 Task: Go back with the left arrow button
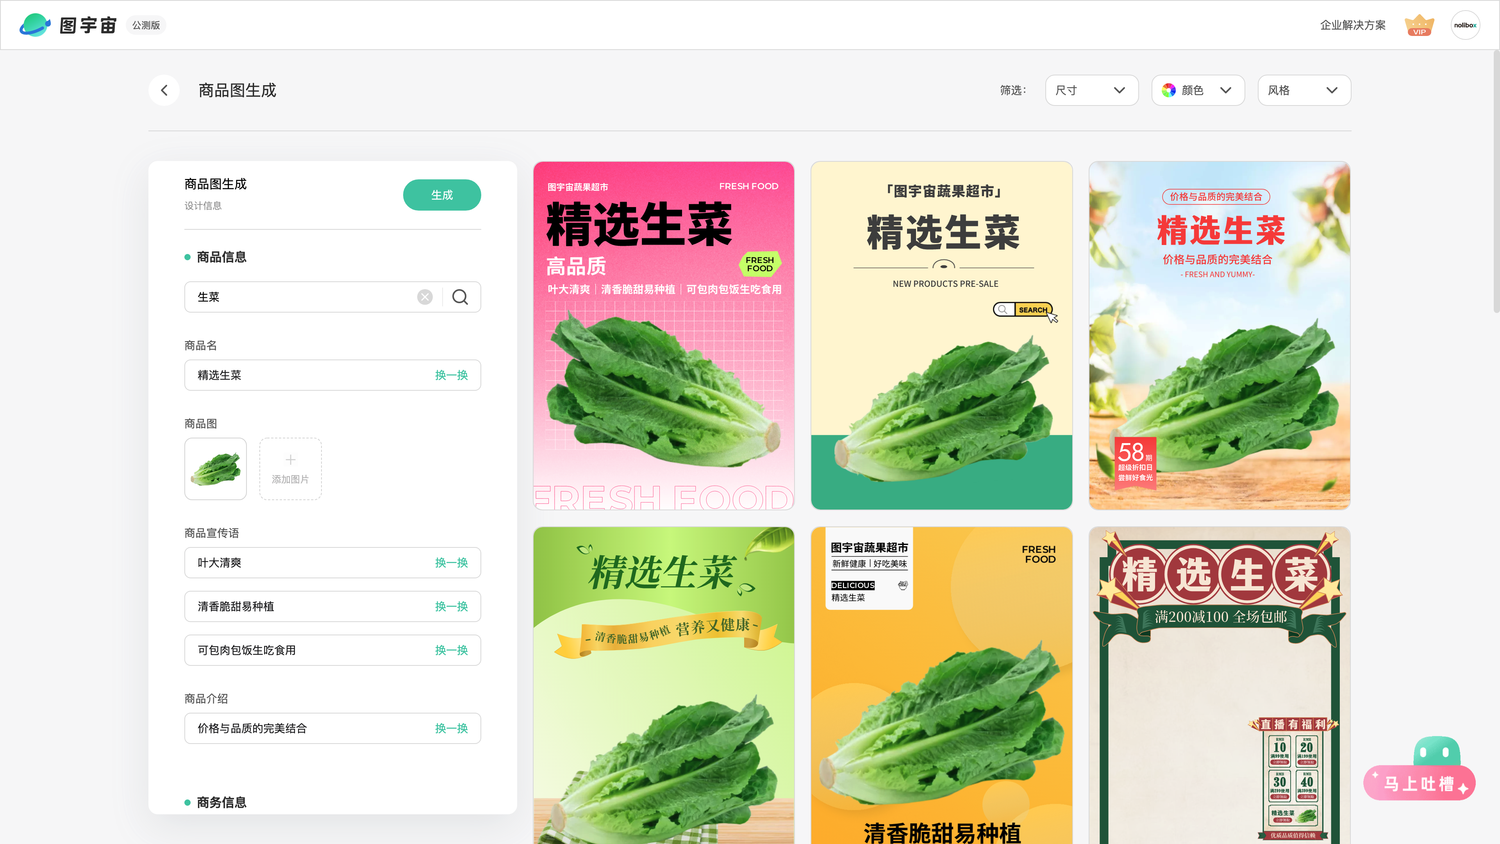(x=164, y=90)
